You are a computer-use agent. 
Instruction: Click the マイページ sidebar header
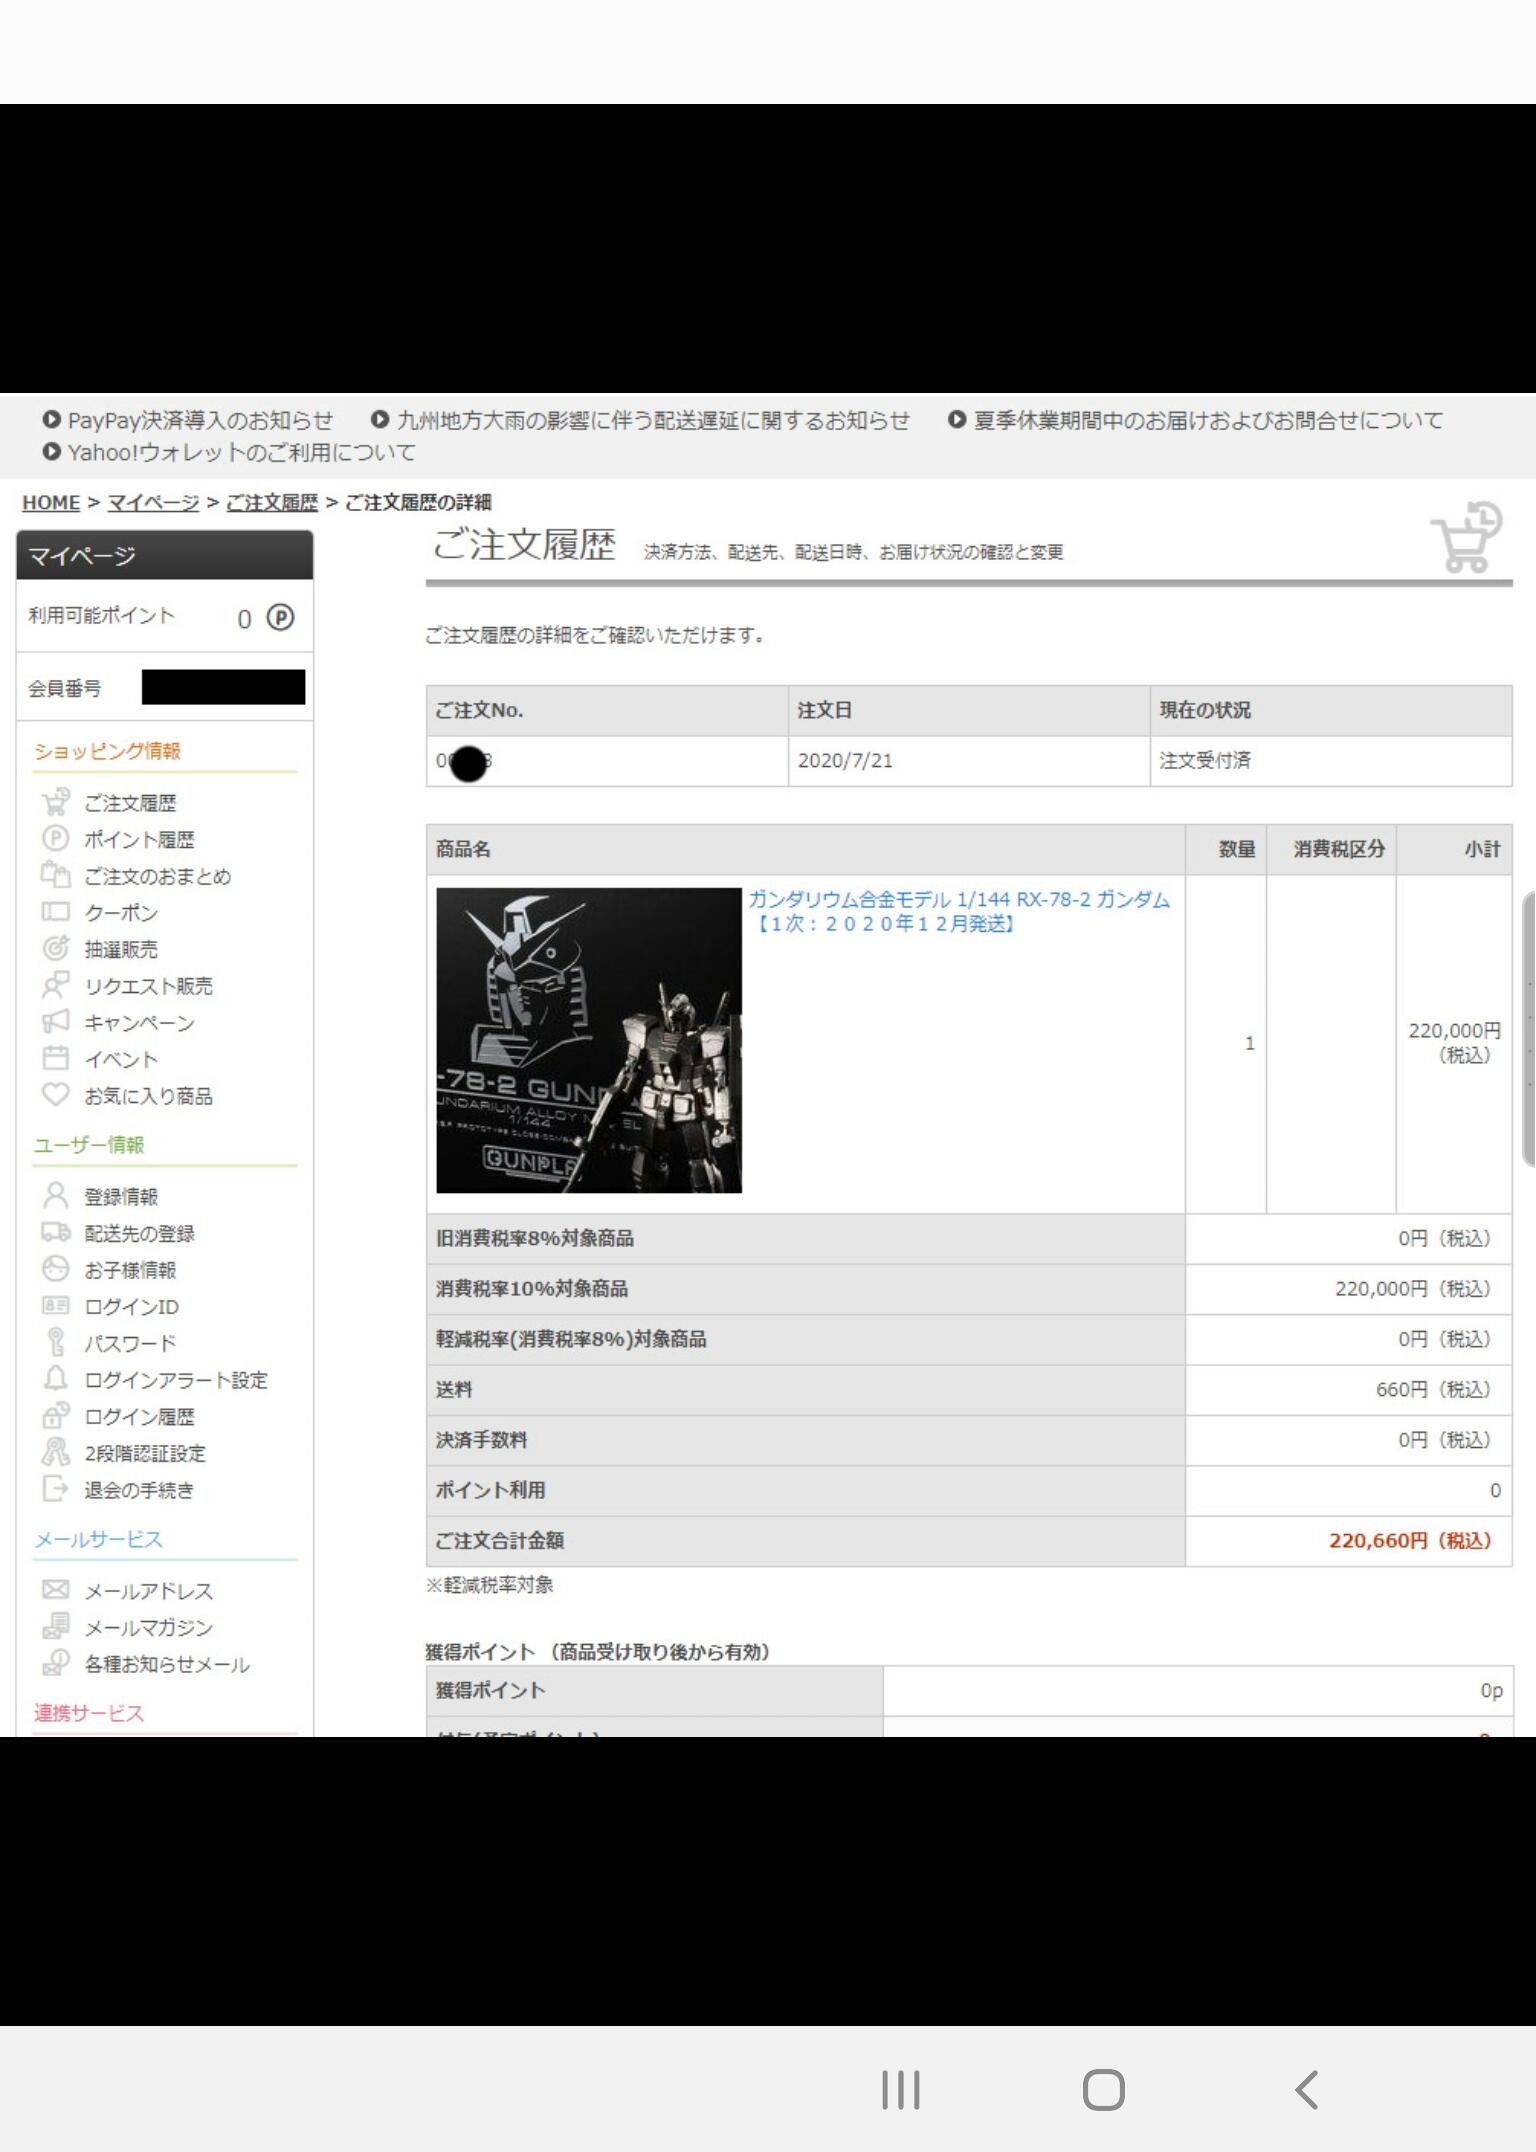coord(165,555)
